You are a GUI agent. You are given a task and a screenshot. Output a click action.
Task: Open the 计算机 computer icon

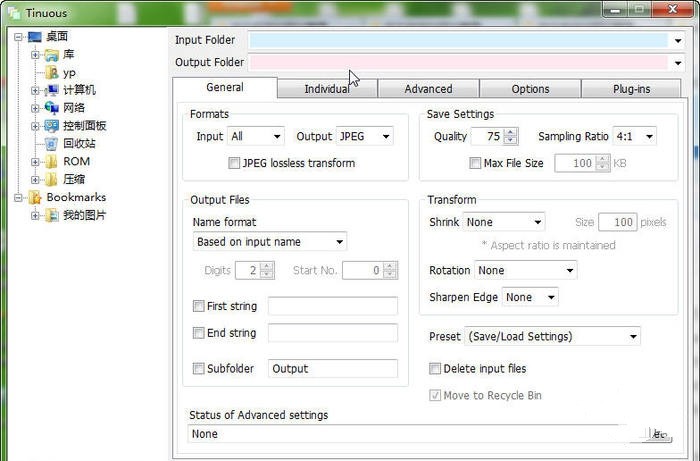coord(51,91)
